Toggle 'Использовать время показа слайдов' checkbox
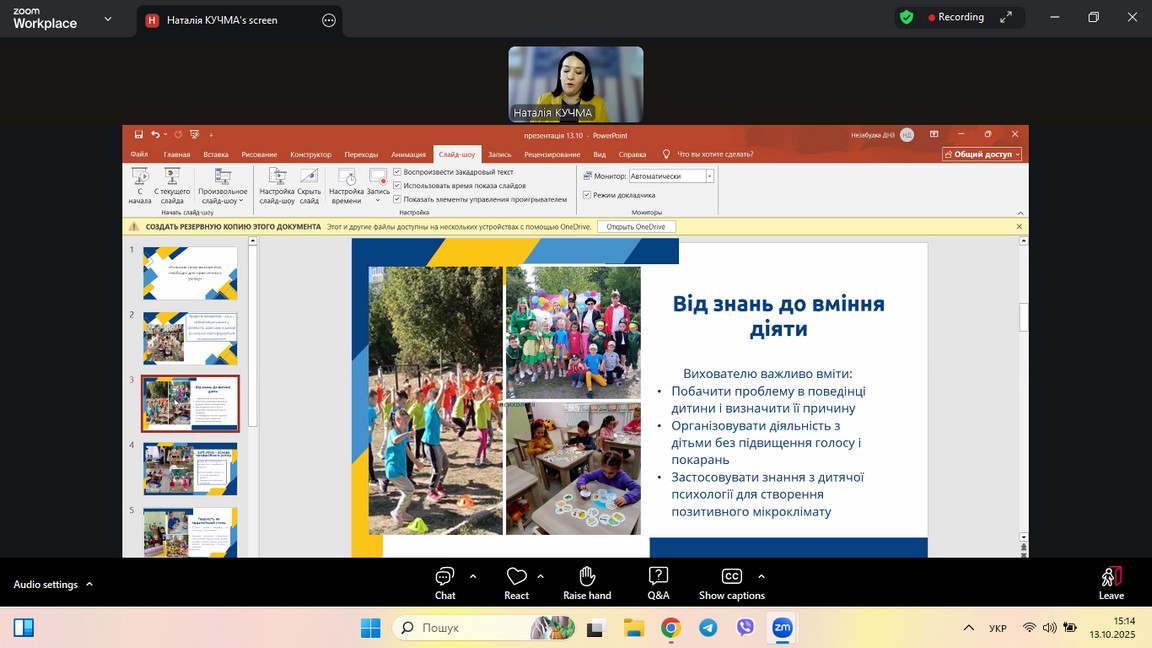1152x648 pixels. [x=398, y=185]
